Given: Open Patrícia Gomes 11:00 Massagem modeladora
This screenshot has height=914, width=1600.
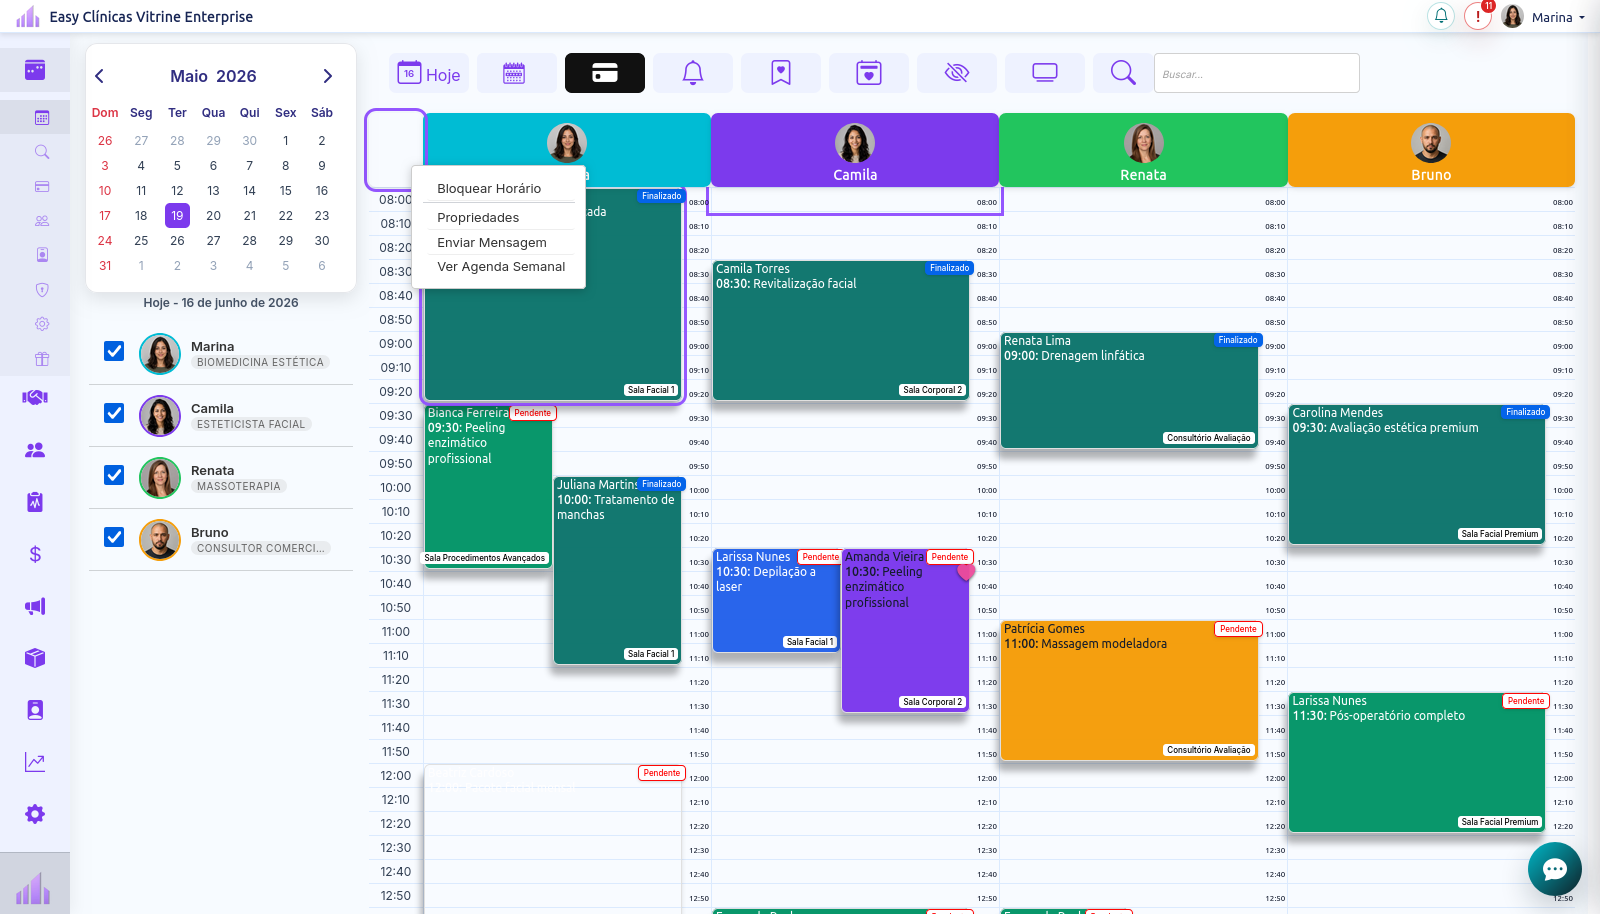Looking at the screenshot, I should click(x=1129, y=690).
